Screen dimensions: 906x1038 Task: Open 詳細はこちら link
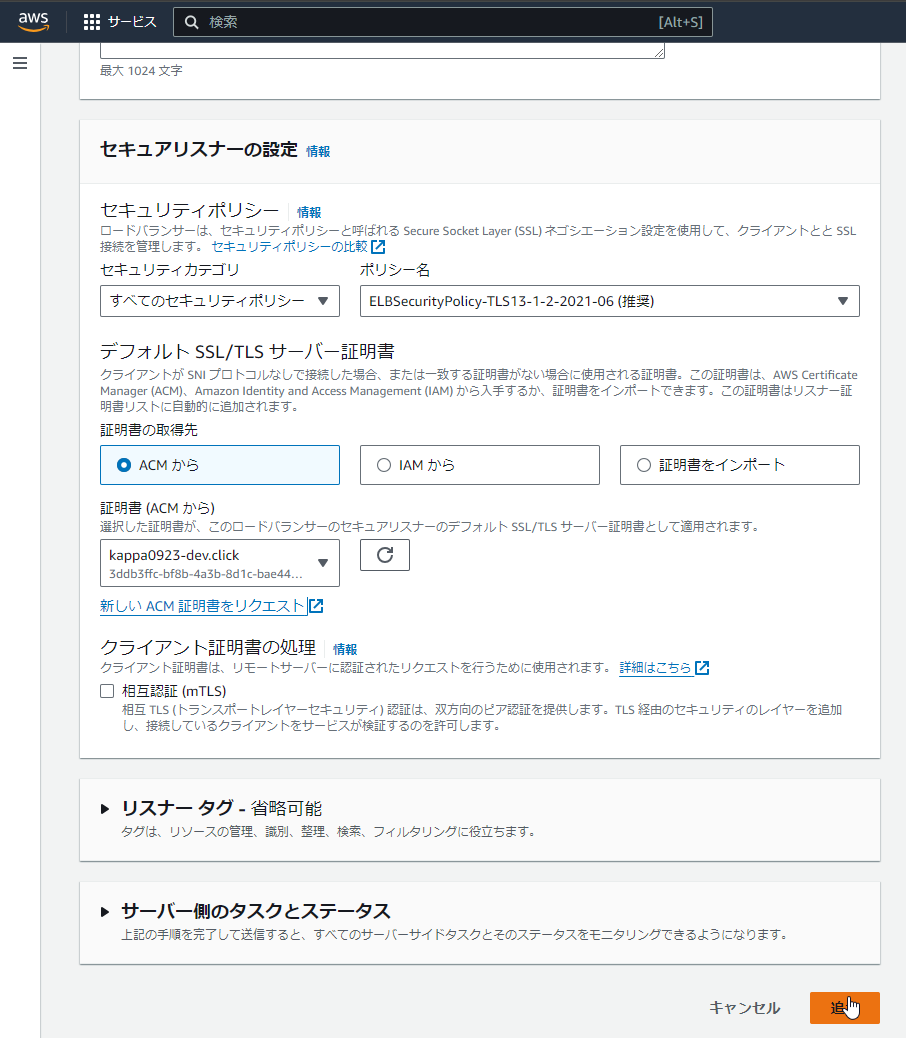point(655,667)
